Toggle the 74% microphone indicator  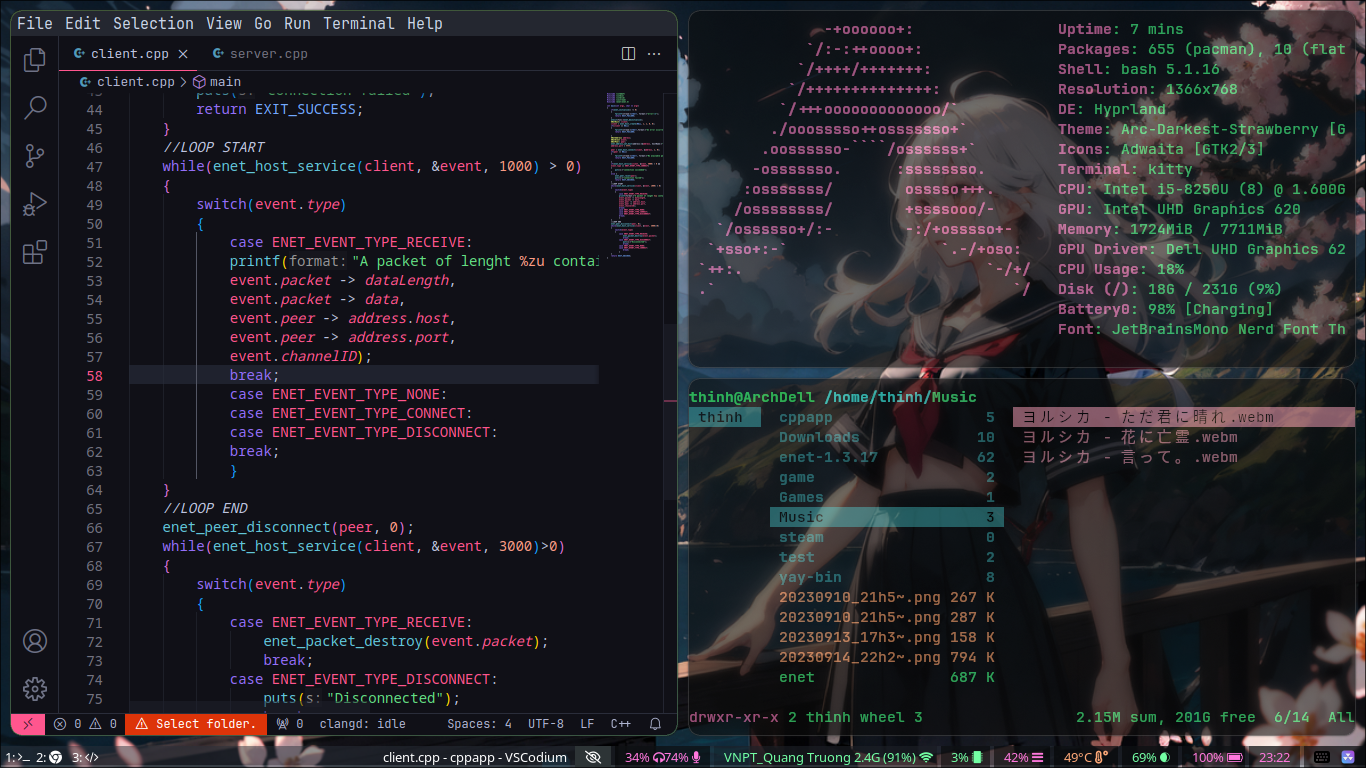(x=682, y=757)
